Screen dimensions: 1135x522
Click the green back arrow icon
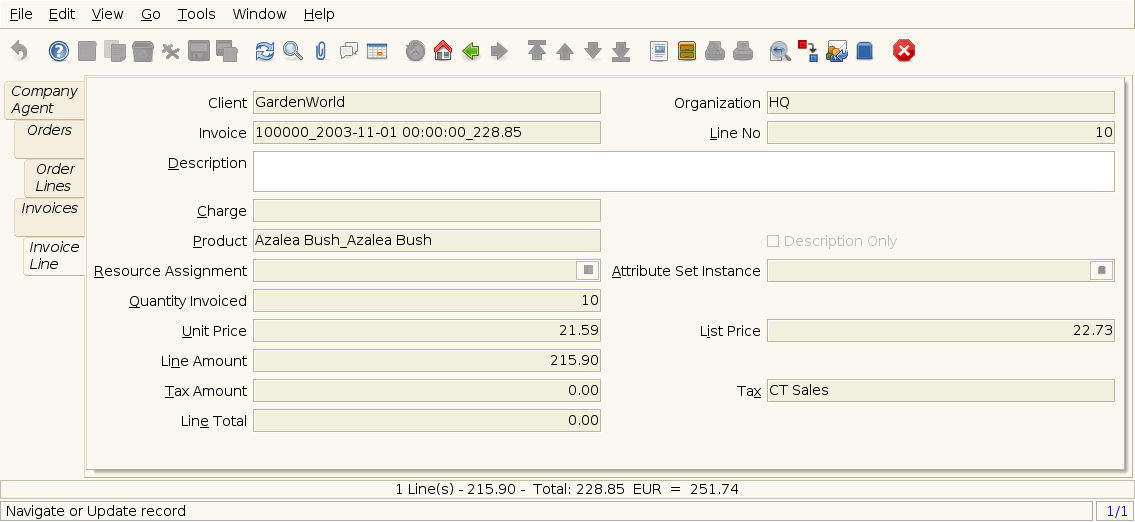[471, 51]
